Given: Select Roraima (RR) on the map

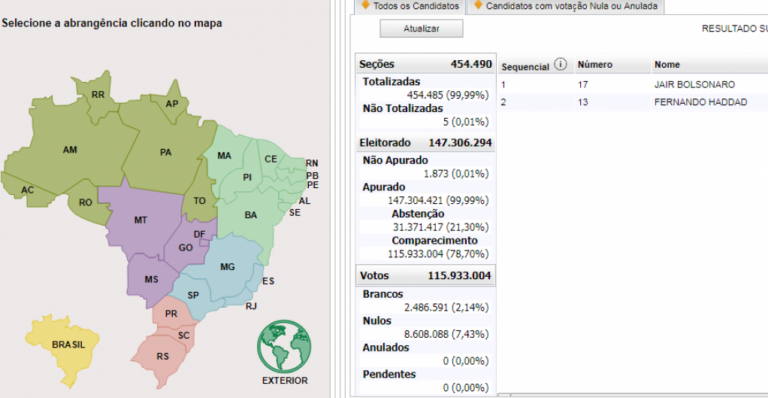Looking at the screenshot, I should point(98,95).
